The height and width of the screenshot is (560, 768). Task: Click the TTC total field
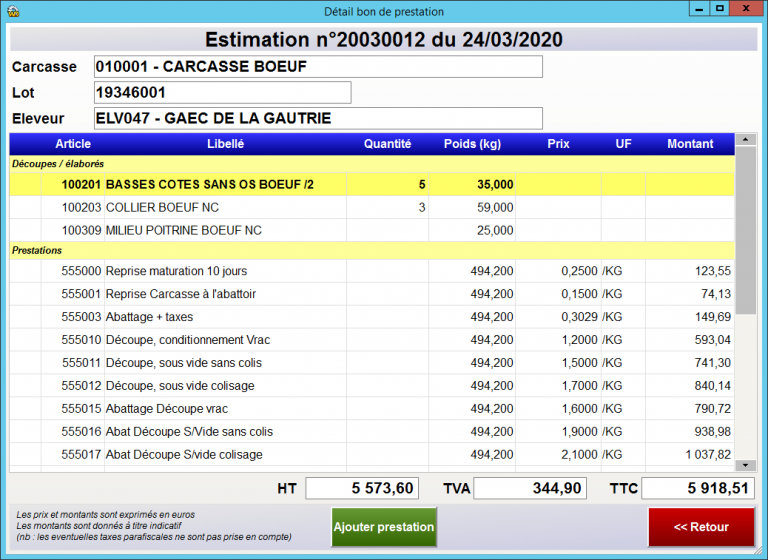click(697, 488)
